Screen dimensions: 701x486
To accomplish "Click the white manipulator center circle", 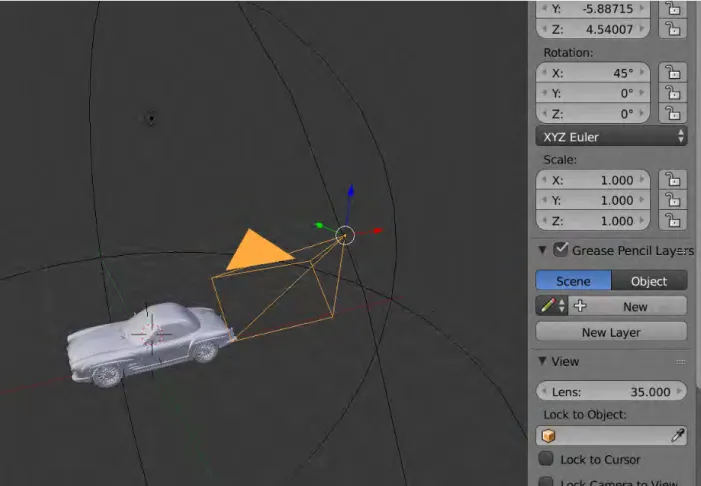I will click(345, 235).
